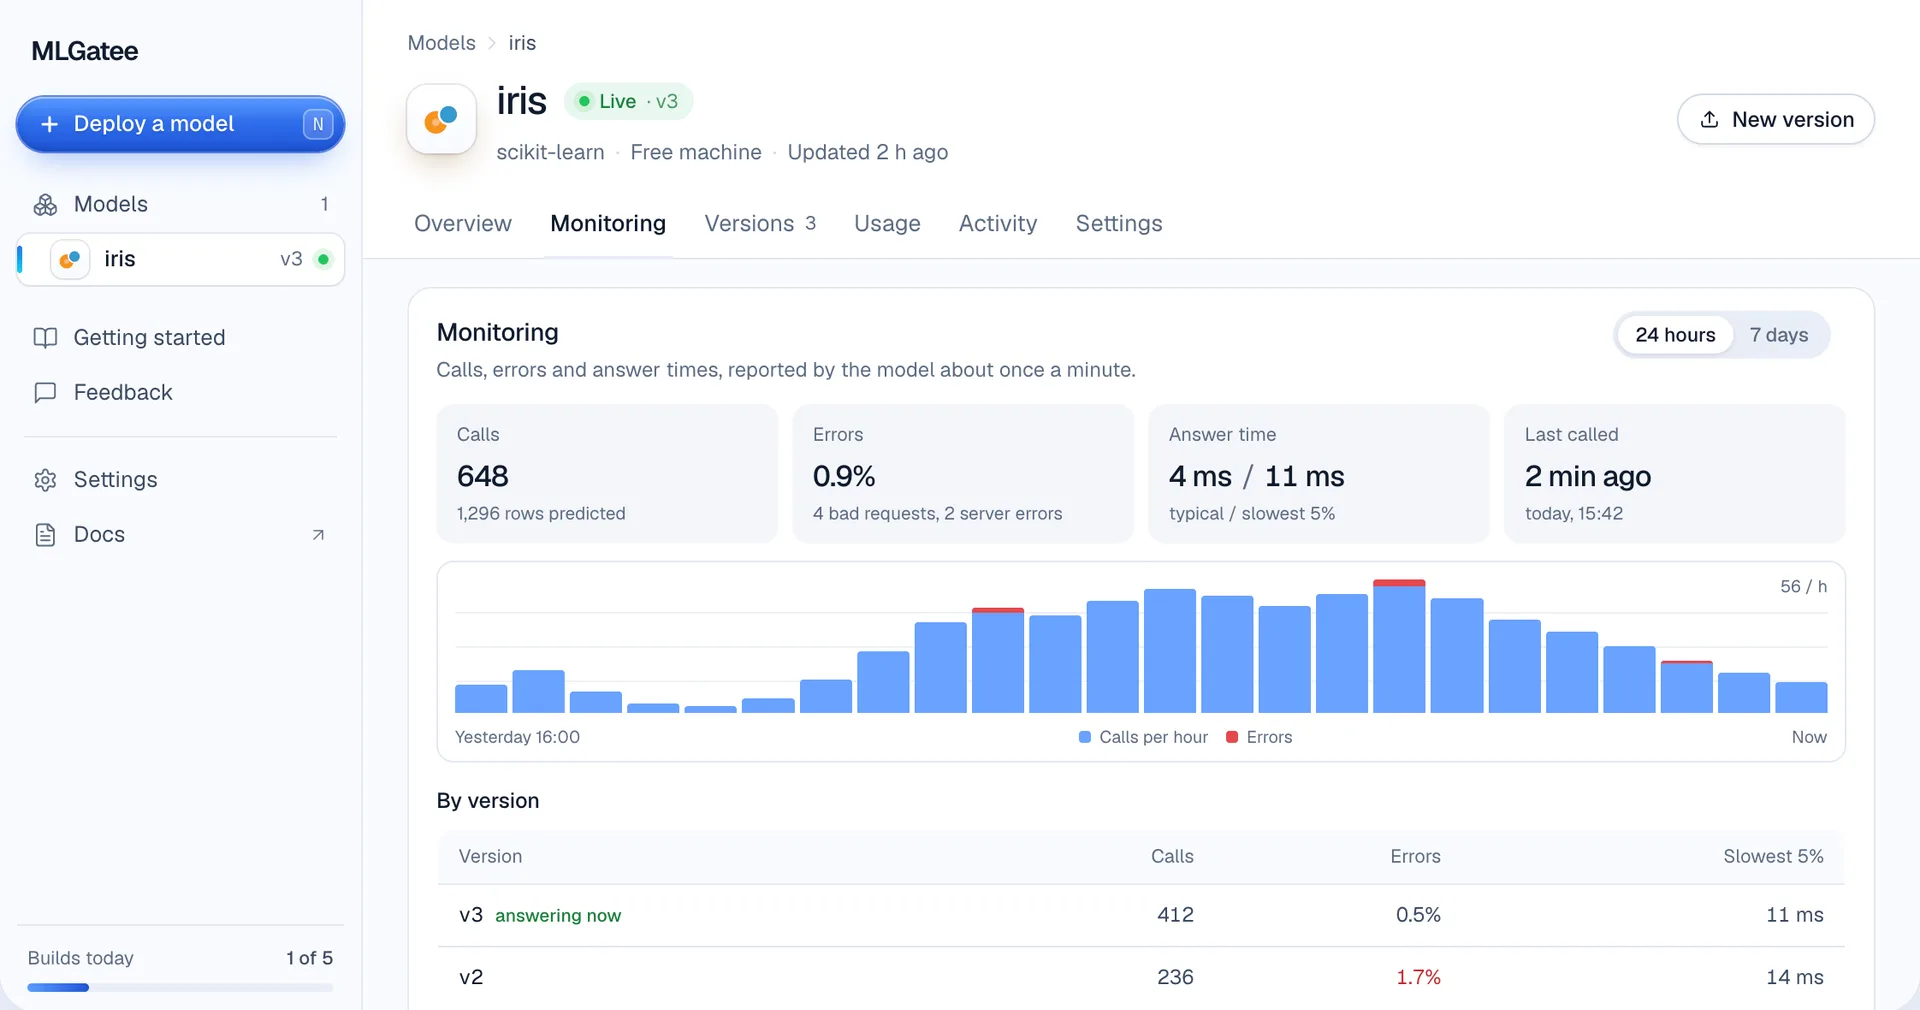Open the Activity tab
This screenshot has width=1920, height=1010.
point(998,224)
